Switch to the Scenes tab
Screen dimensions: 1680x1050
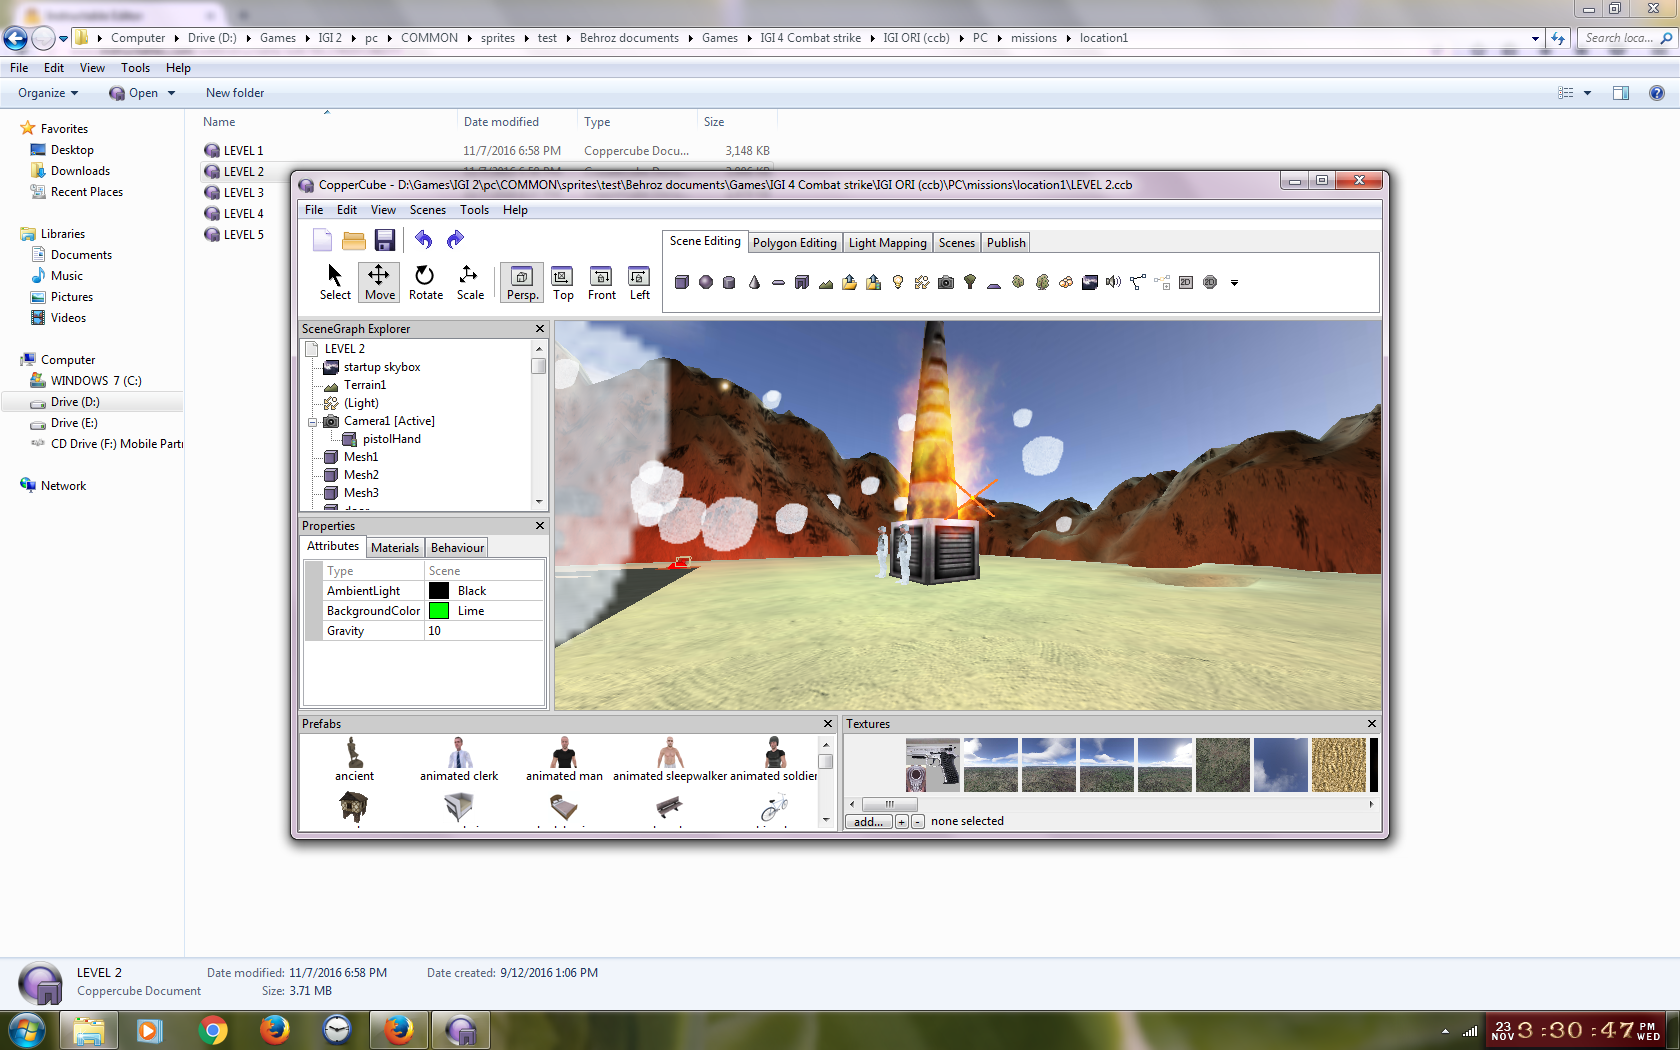tap(957, 243)
